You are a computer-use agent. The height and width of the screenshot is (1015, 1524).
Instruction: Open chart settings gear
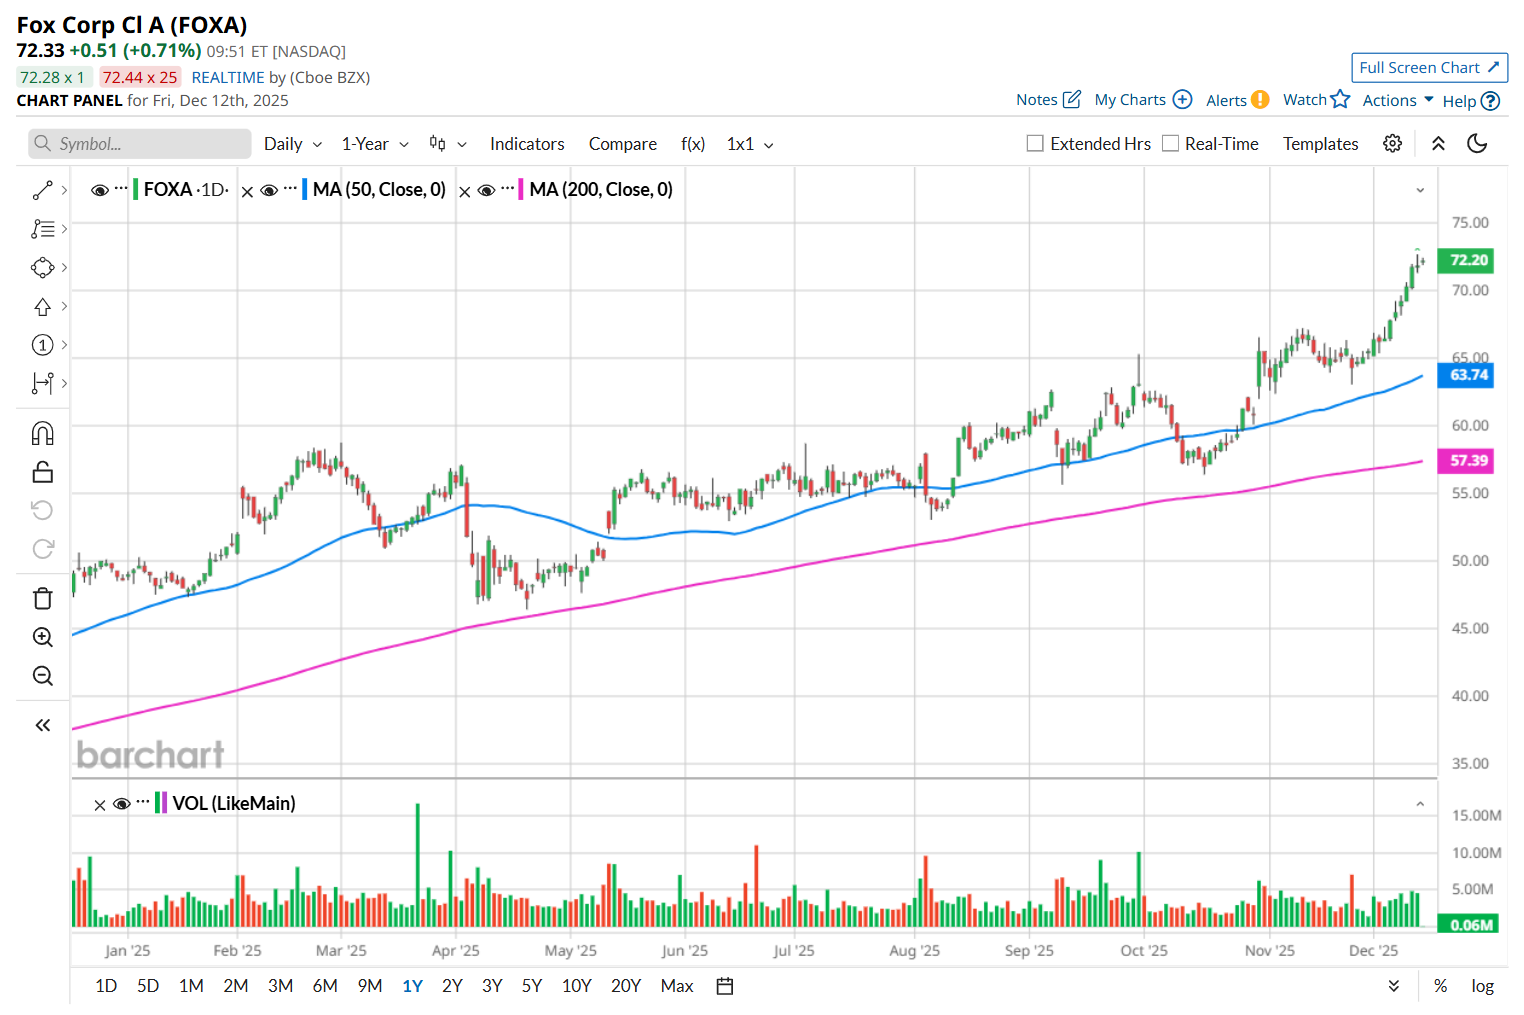[x=1392, y=144]
